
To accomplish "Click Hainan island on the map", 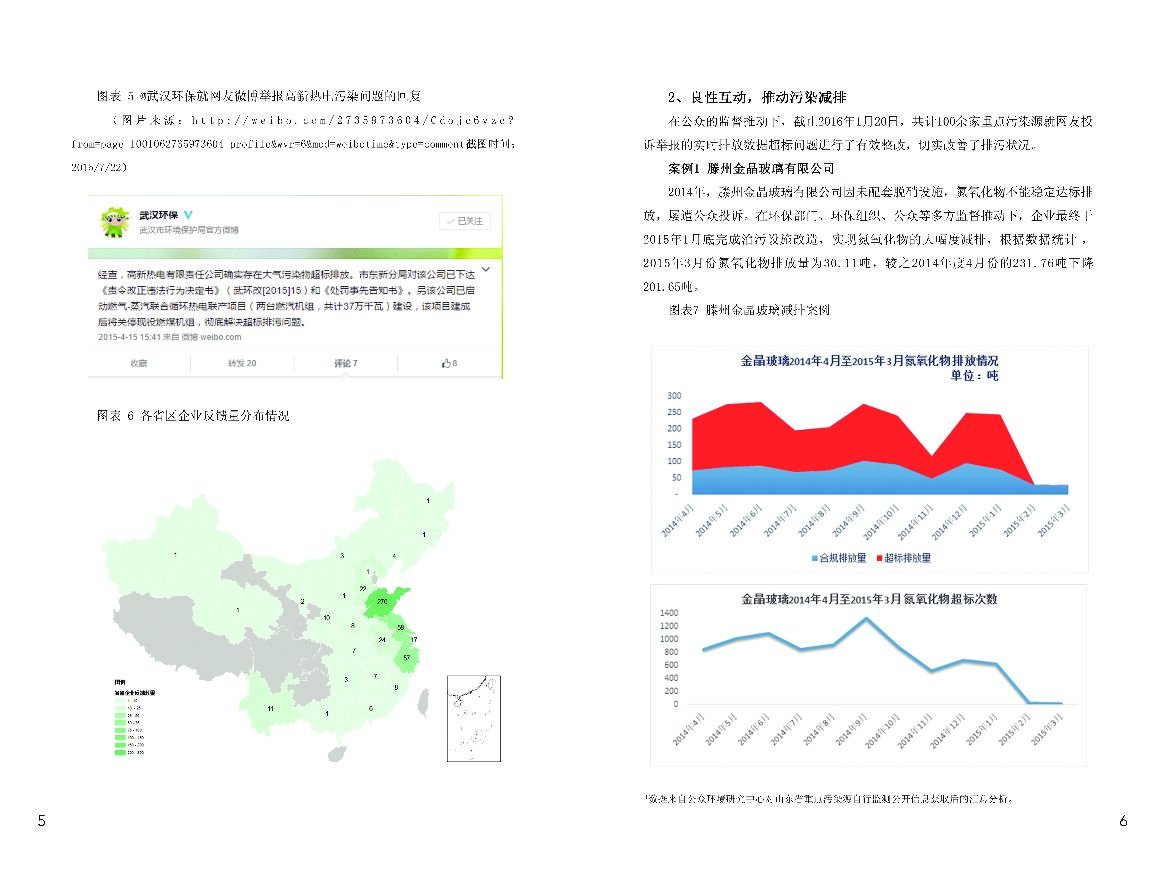I will click(x=337, y=754).
